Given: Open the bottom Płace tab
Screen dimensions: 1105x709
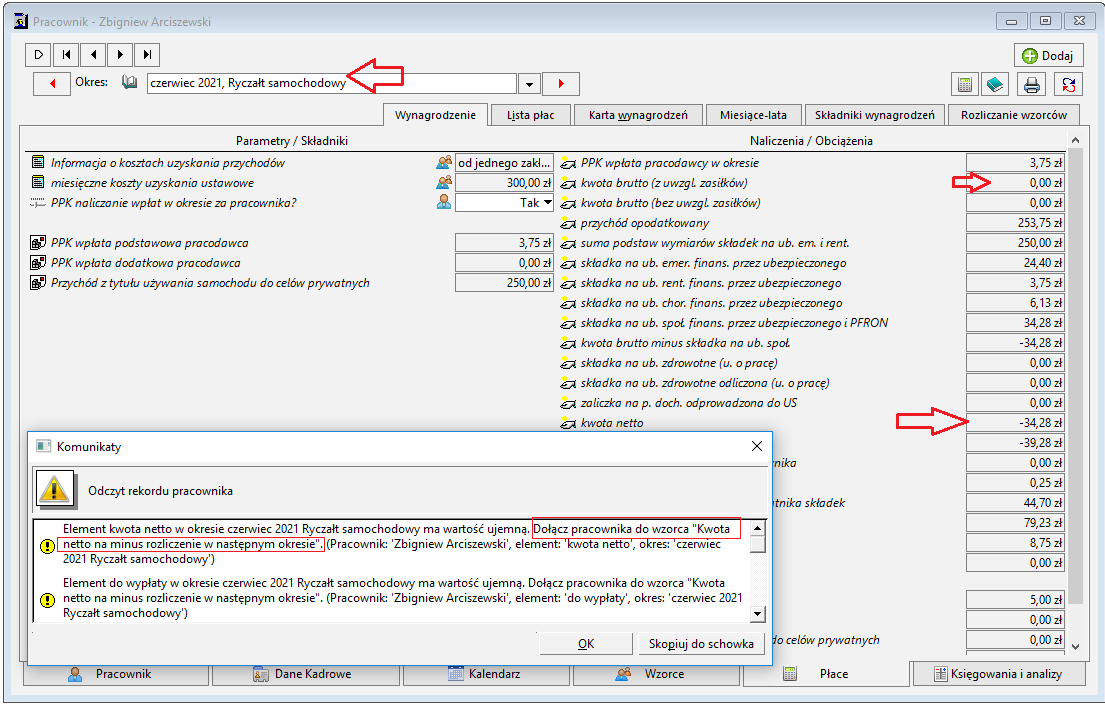Looking at the screenshot, I should click(826, 674).
